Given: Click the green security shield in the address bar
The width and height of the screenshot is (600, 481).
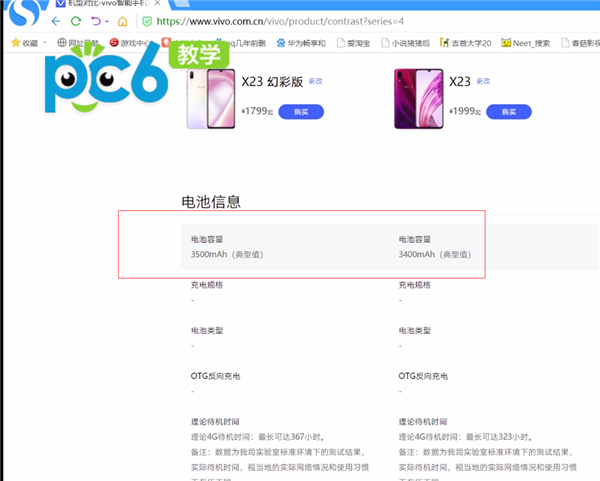Looking at the screenshot, I should point(147,21).
